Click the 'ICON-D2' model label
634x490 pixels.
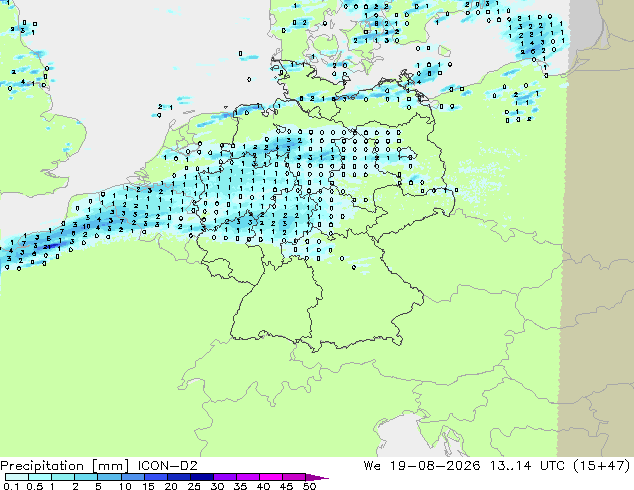[x=167, y=466]
